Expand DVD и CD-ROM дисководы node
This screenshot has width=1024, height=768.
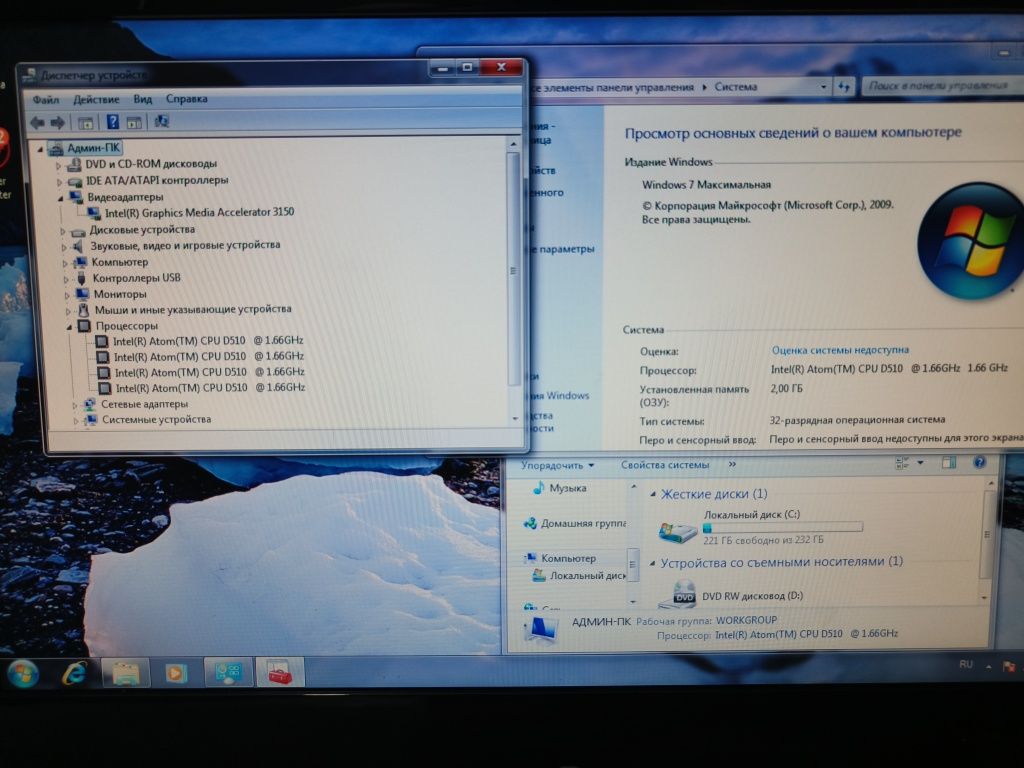pyautogui.click(x=58, y=166)
